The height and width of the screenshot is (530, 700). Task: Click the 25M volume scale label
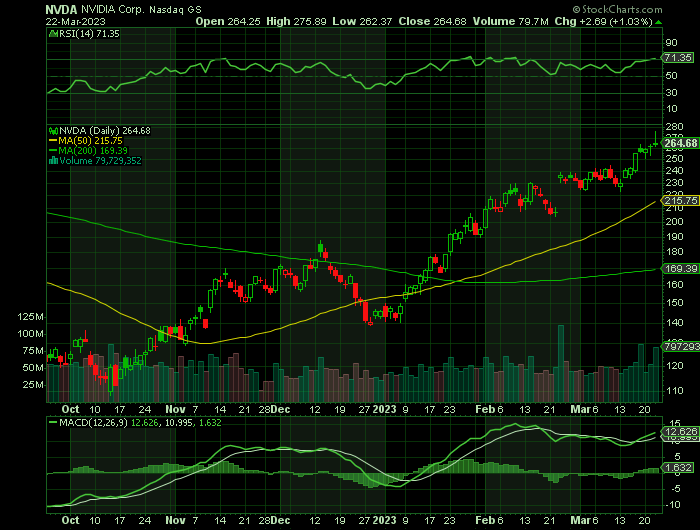pos(33,385)
